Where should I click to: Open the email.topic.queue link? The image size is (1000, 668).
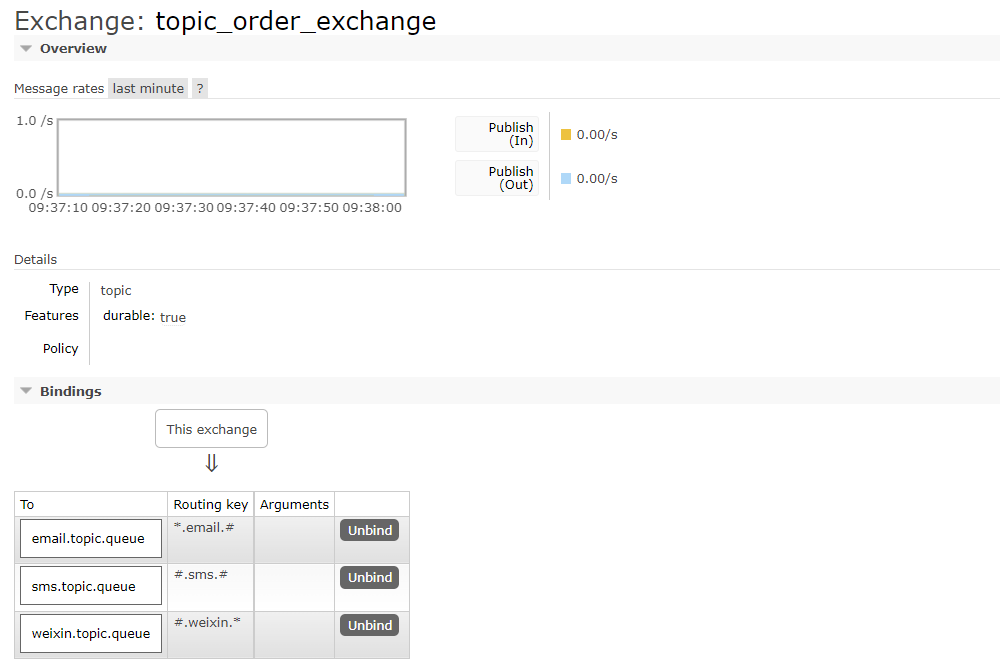click(88, 538)
